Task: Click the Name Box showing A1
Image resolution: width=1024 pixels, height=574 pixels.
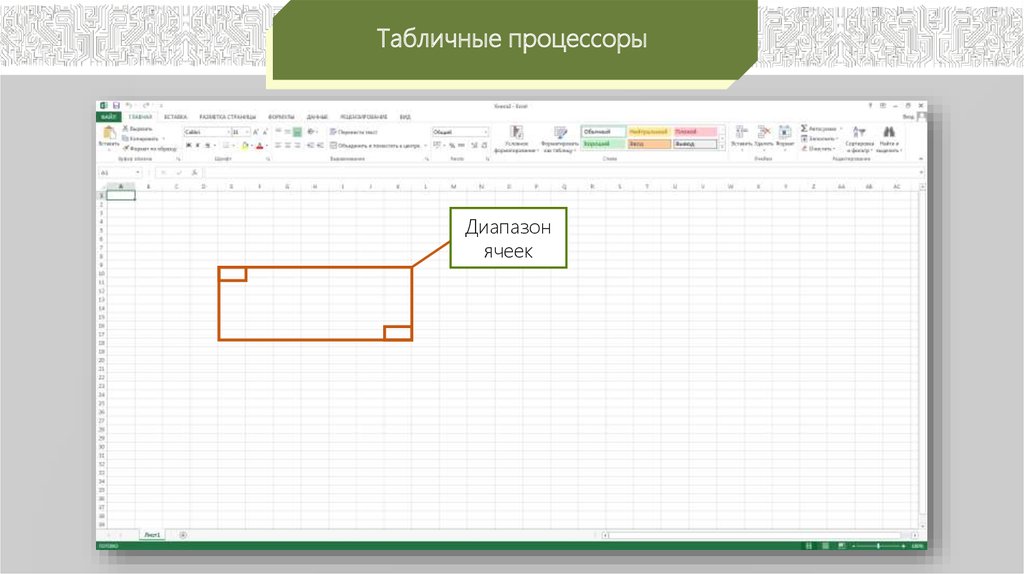Action: [120, 172]
